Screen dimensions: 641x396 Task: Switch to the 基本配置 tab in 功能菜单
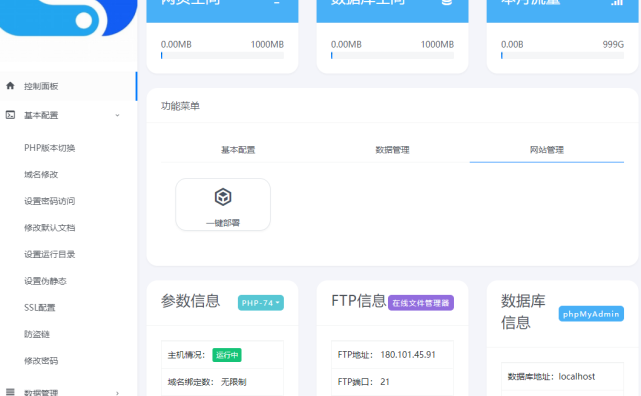point(238,150)
